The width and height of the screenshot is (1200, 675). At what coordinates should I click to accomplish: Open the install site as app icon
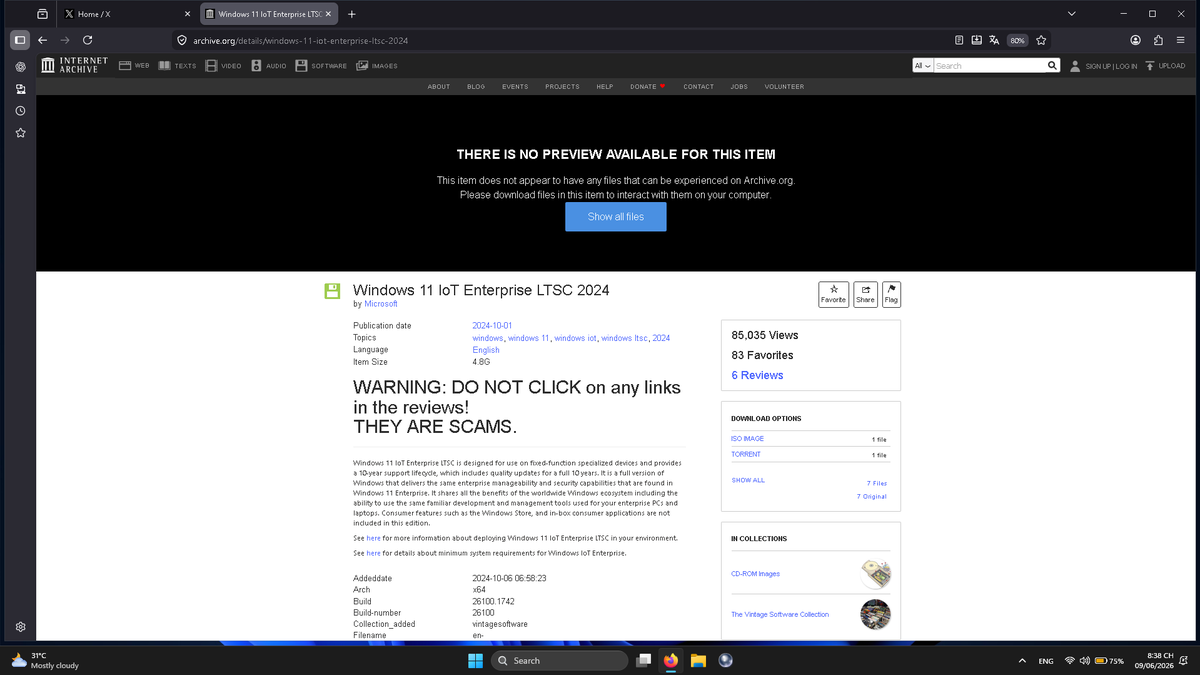point(977,40)
